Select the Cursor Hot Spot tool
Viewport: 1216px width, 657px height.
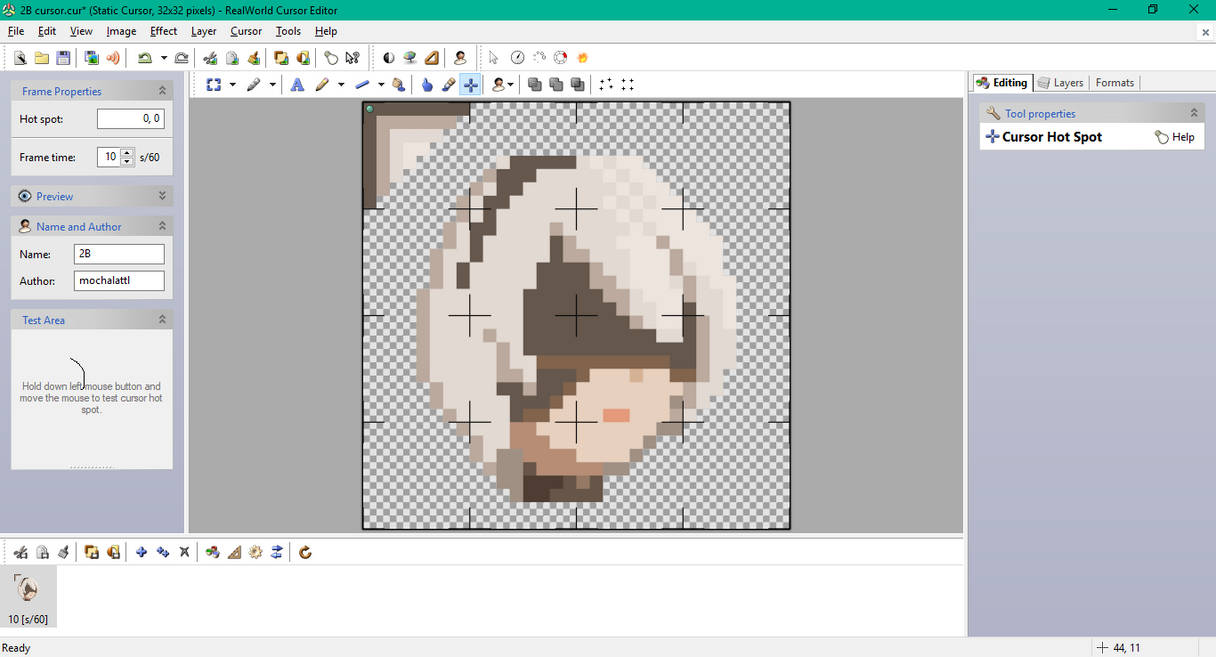click(x=470, y=84)
